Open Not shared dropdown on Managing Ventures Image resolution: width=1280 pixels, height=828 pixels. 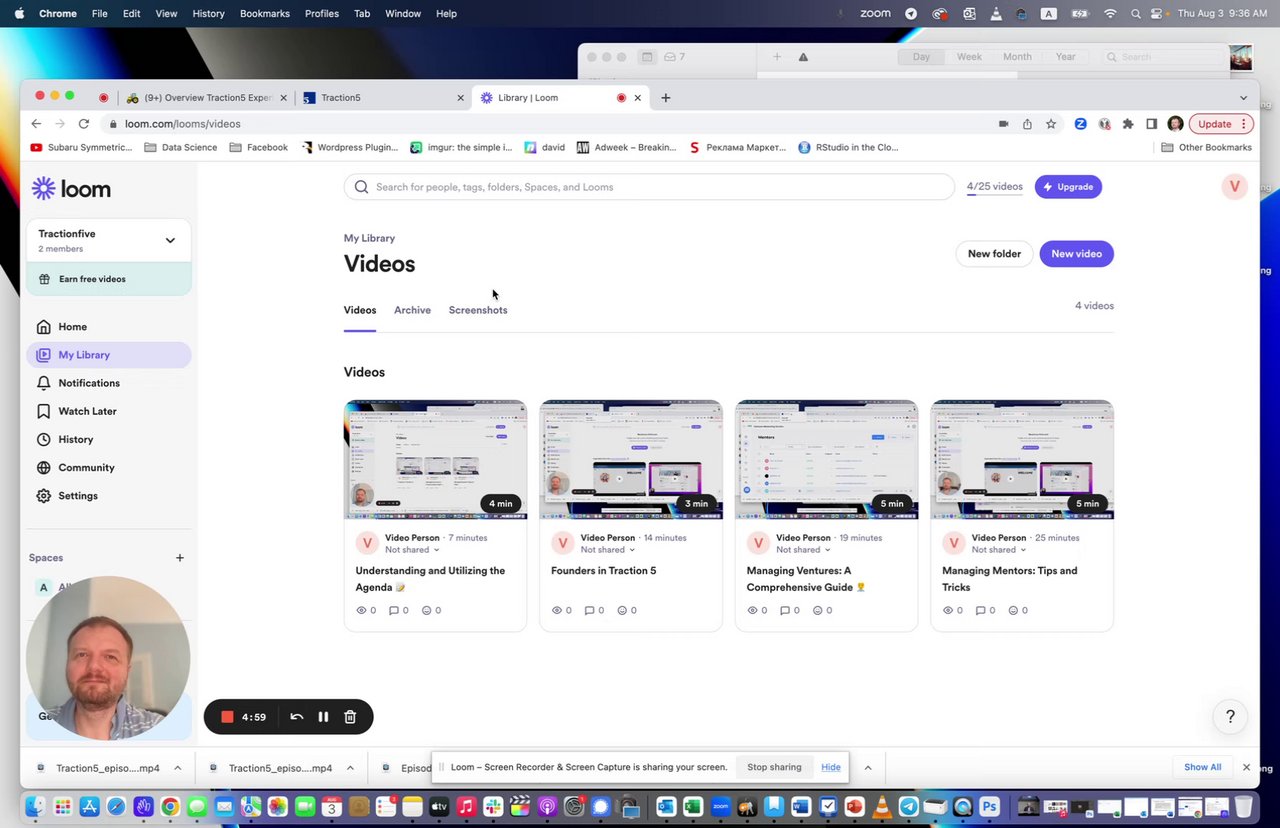coord(803,550)
